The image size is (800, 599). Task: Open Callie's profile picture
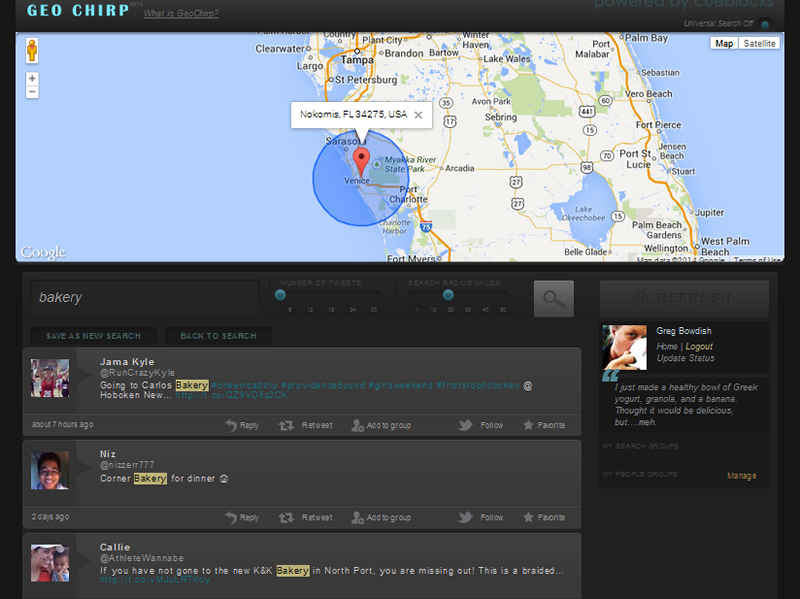50,563
